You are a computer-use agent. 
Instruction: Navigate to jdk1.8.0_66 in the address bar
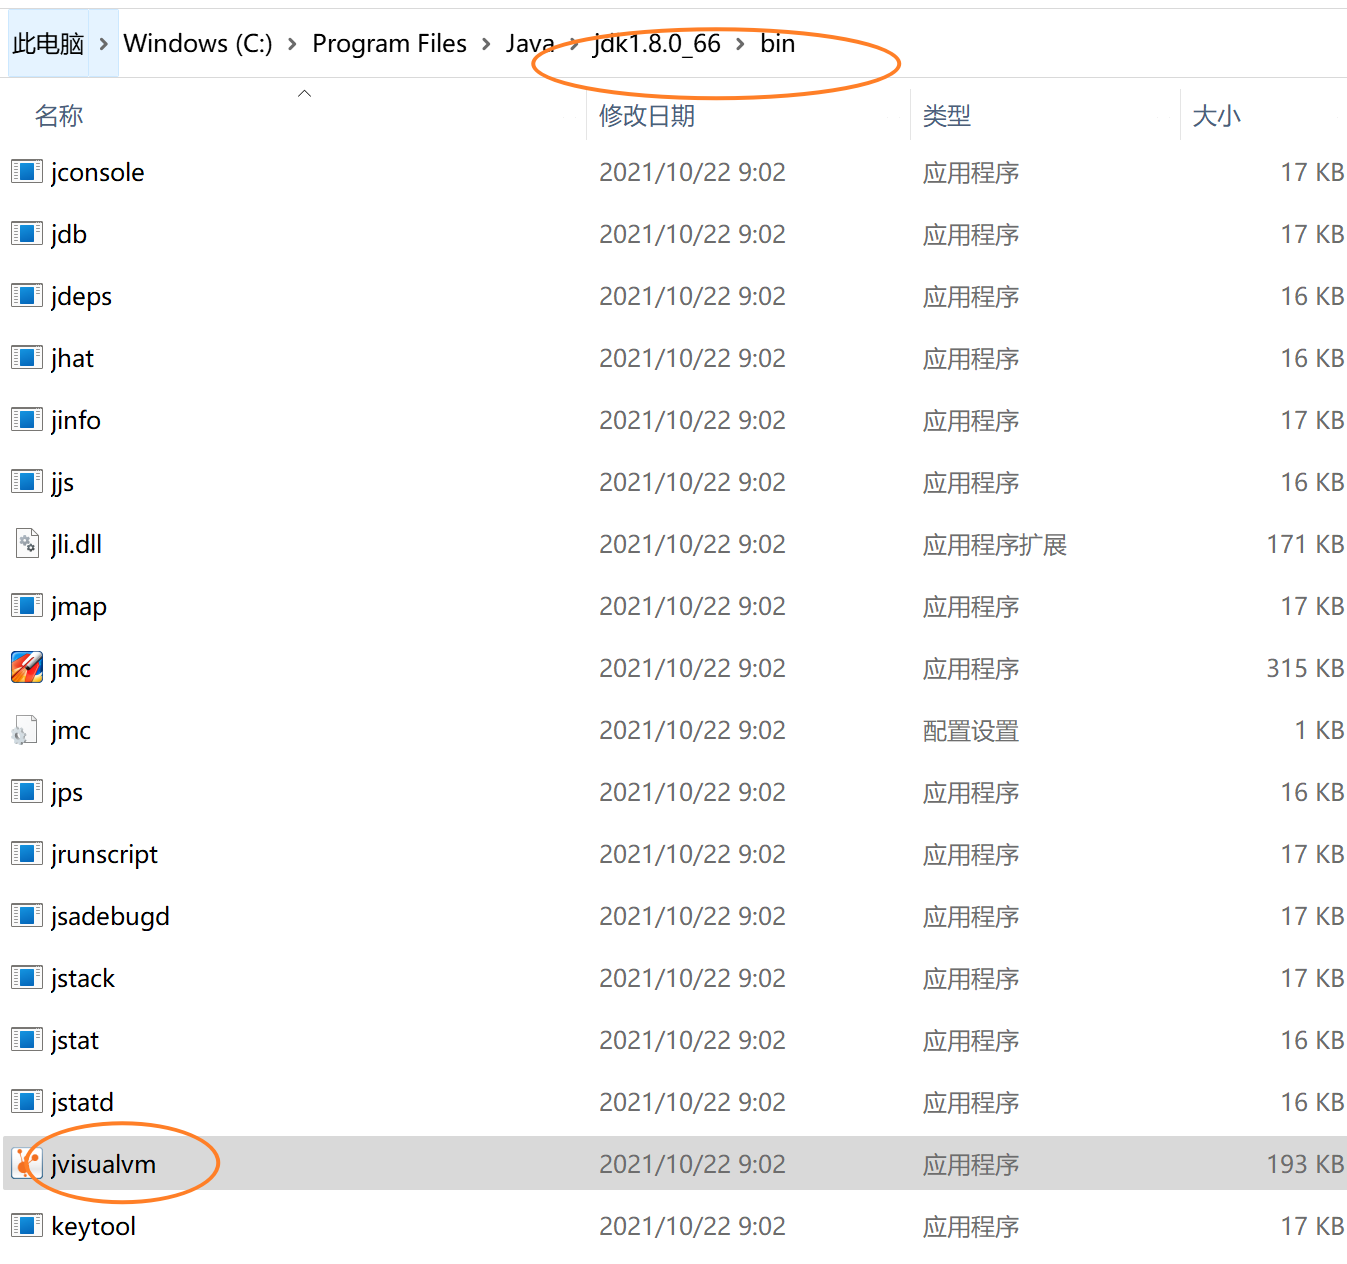pyautogui.click(x=657, y=44)
